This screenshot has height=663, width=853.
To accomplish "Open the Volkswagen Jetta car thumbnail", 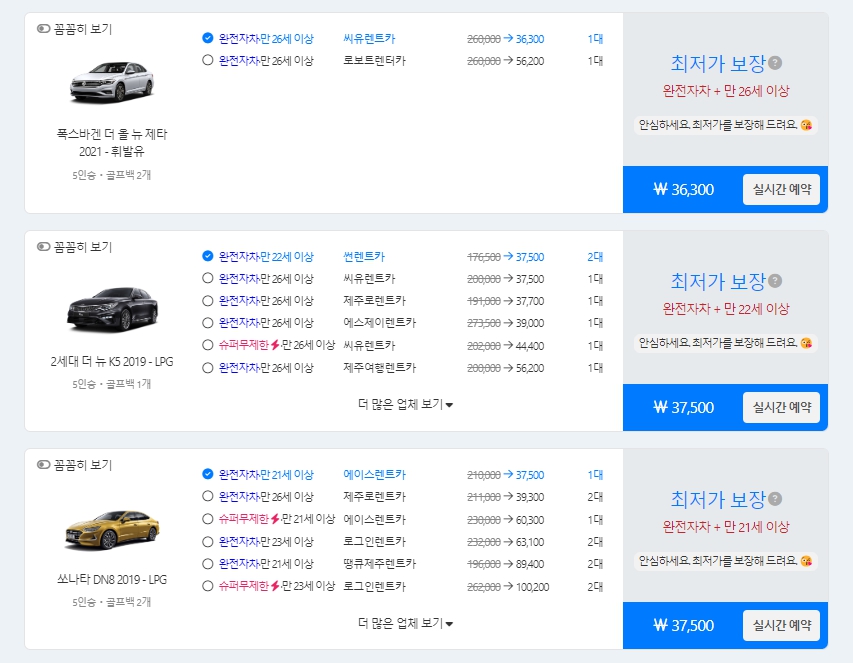I will click(112, 82).
